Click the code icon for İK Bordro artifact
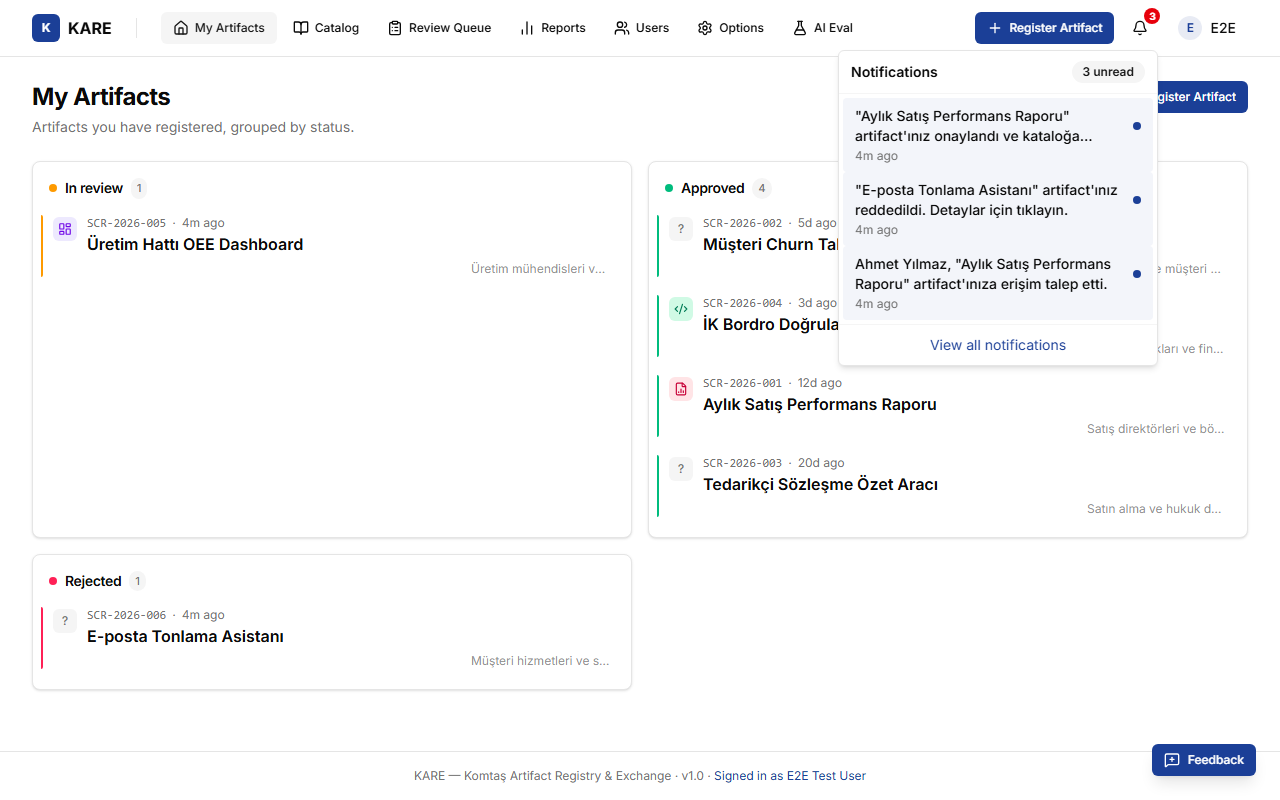 point(681,309)
